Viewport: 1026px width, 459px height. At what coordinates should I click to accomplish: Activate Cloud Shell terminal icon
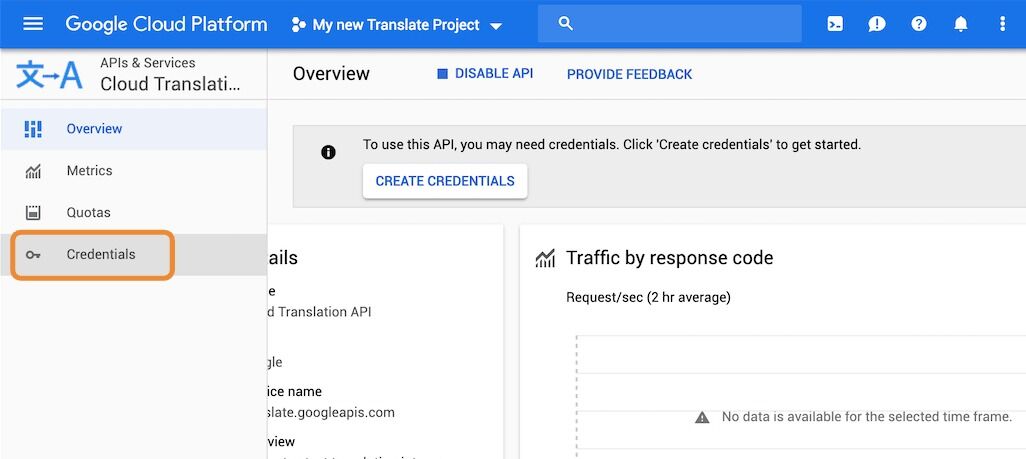[835, 24]
